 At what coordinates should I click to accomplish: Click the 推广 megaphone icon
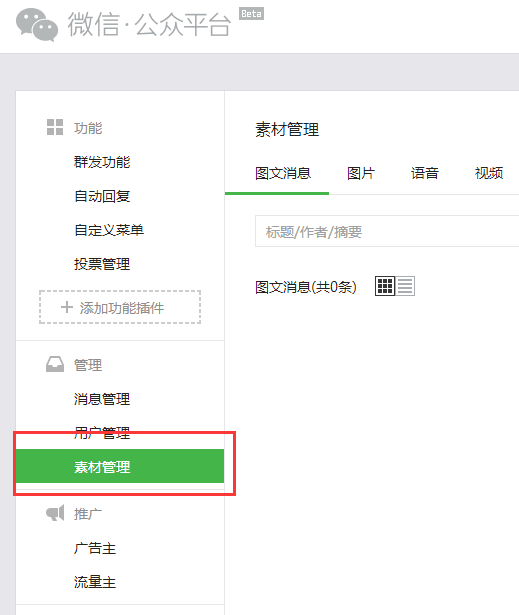coord(55,513)
